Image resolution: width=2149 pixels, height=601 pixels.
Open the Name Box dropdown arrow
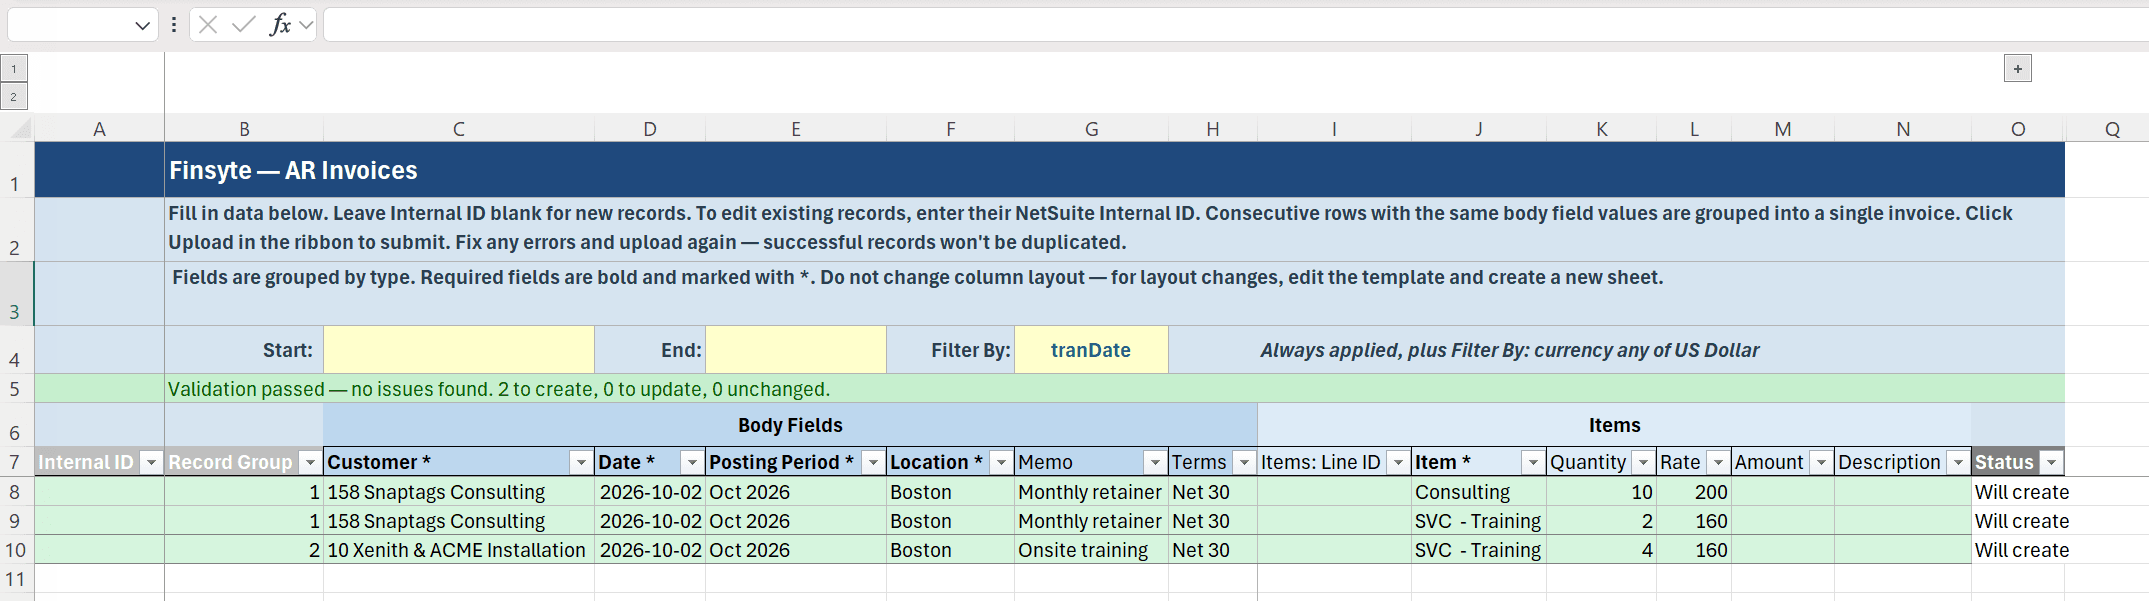click(142, 26)
